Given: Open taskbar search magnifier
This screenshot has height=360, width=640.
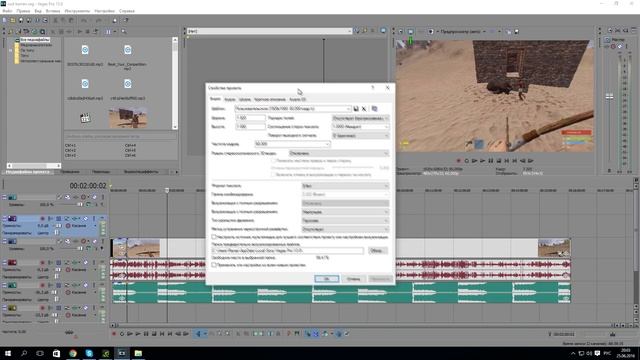Looking at the screenshot, I should pos(24,353).
